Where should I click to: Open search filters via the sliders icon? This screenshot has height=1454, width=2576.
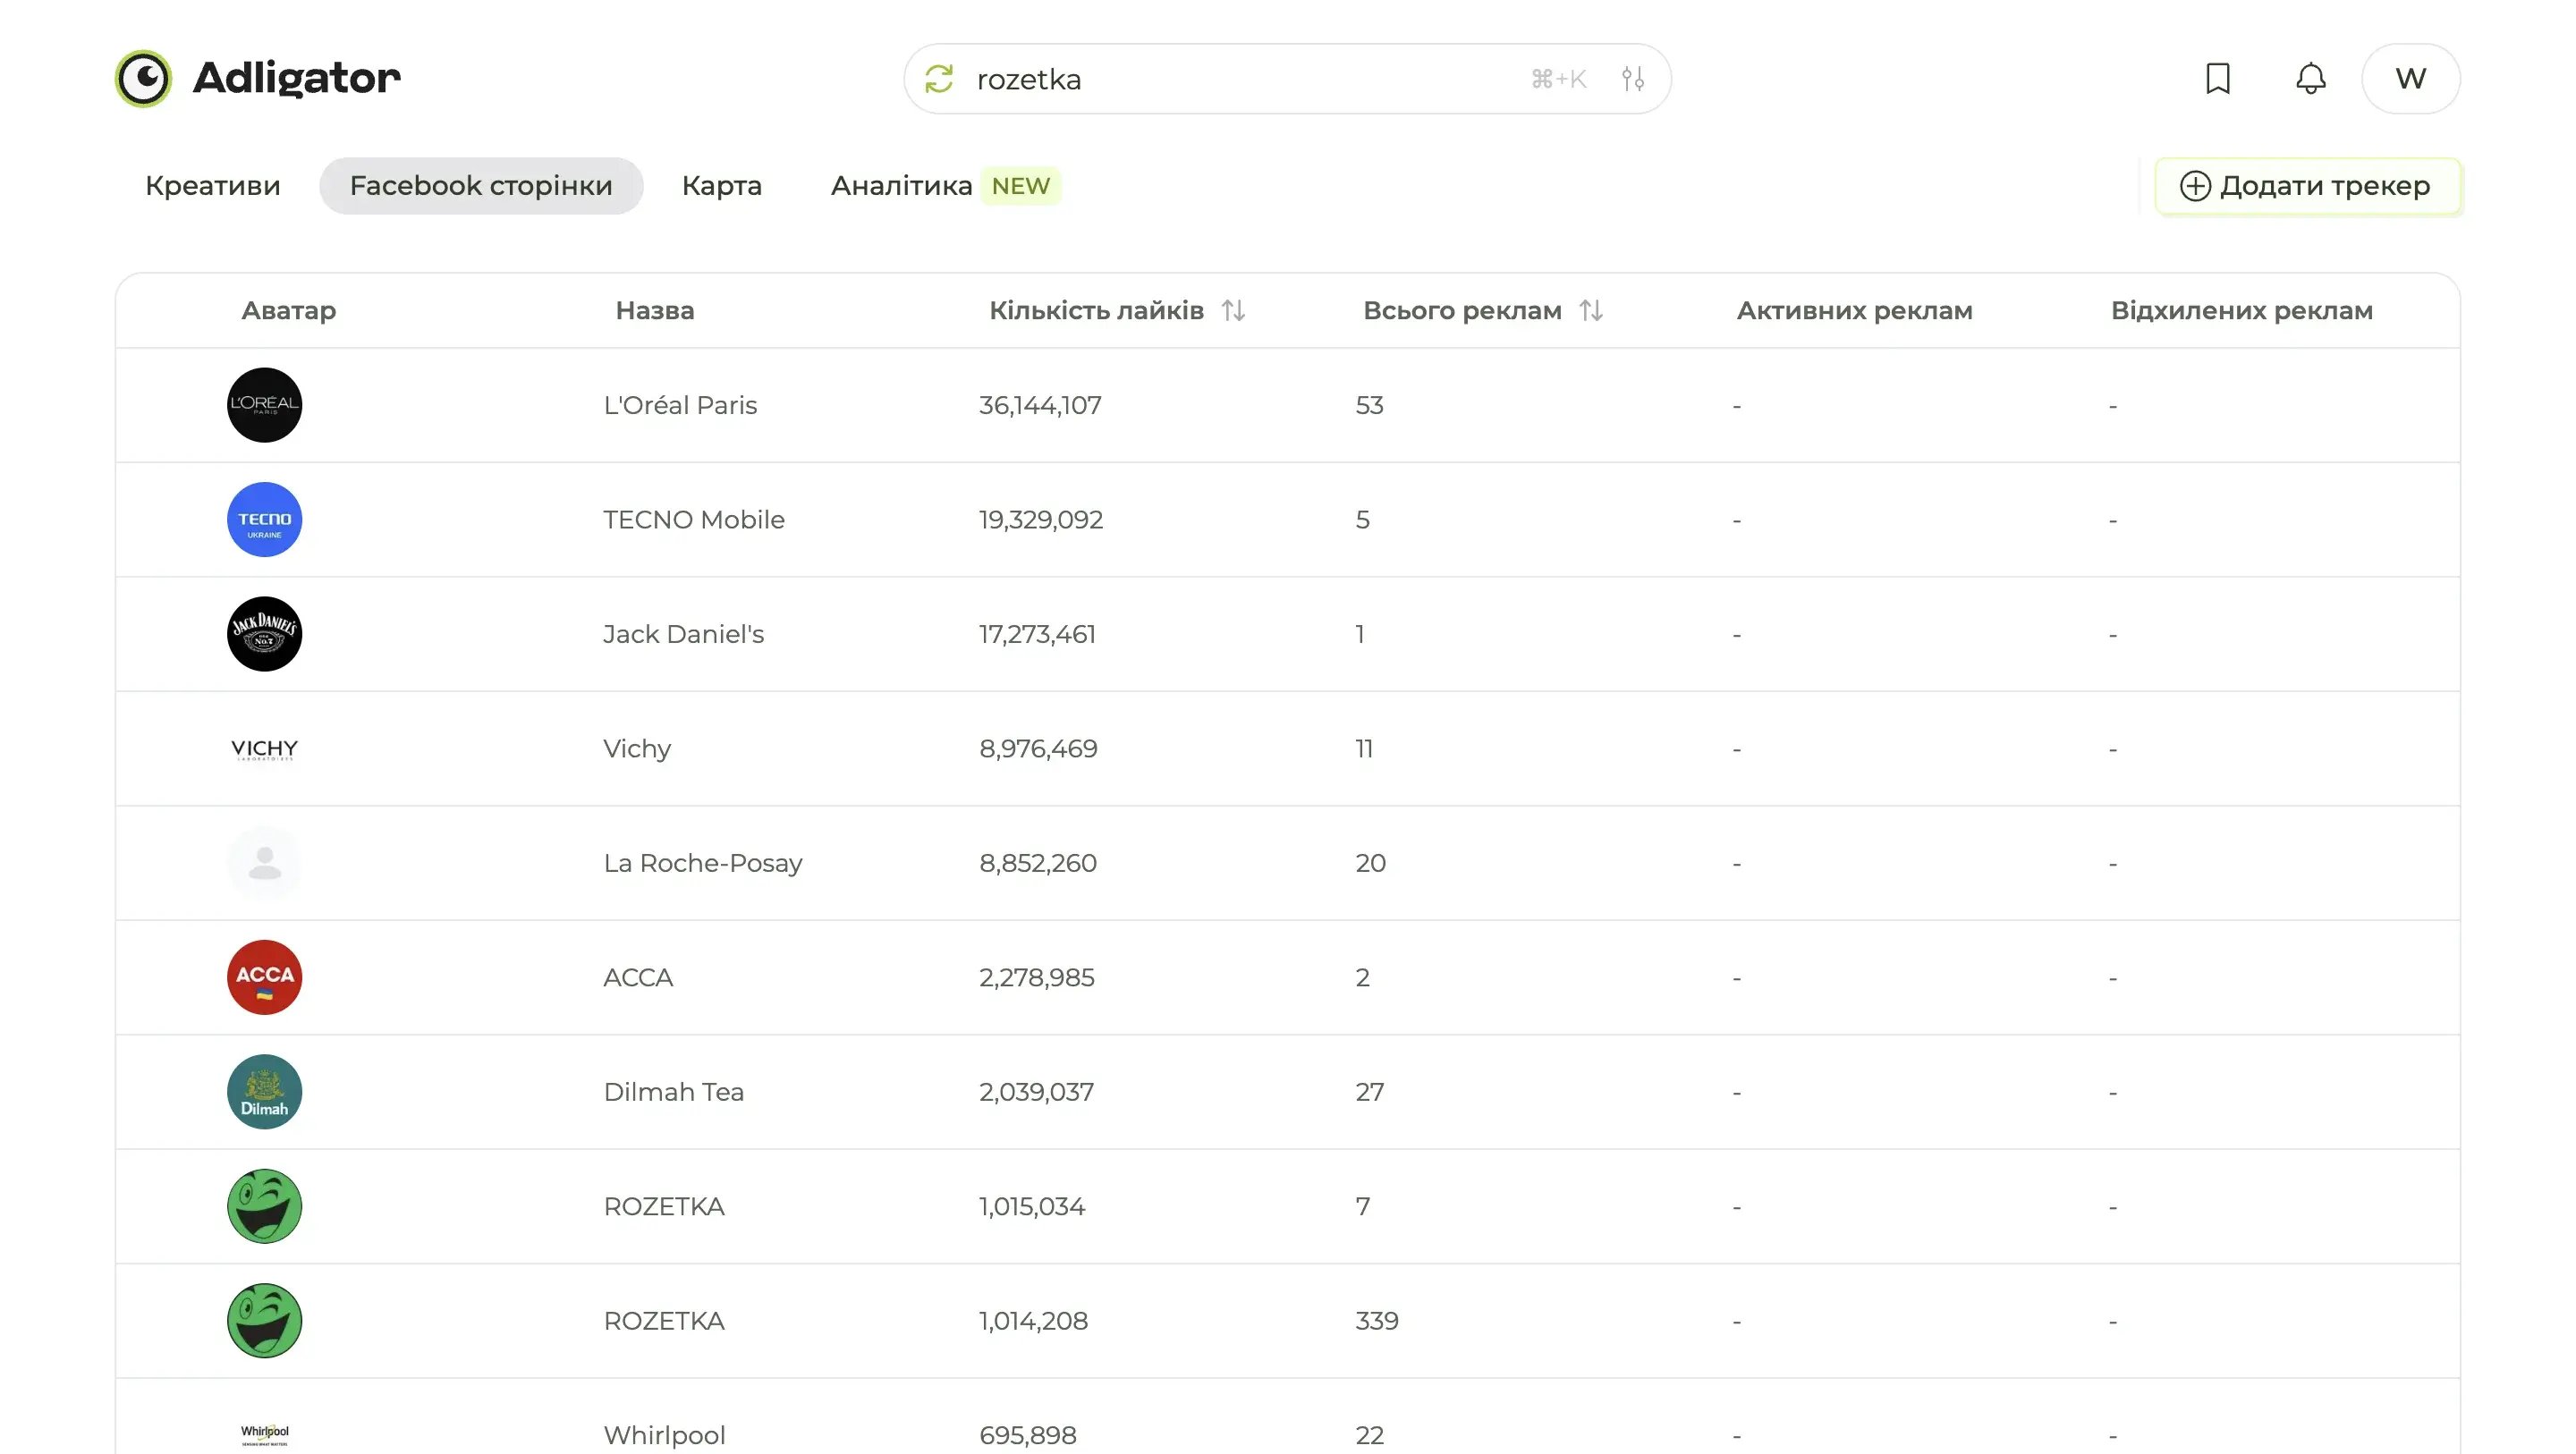point(1633,78)
